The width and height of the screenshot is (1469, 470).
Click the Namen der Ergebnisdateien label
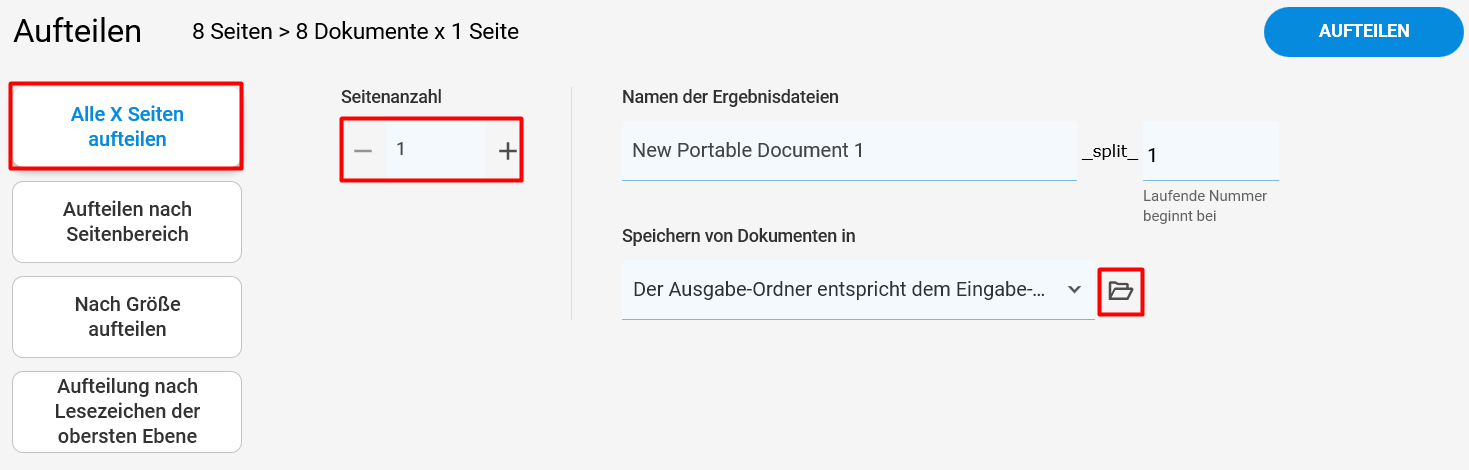[730, 97]
